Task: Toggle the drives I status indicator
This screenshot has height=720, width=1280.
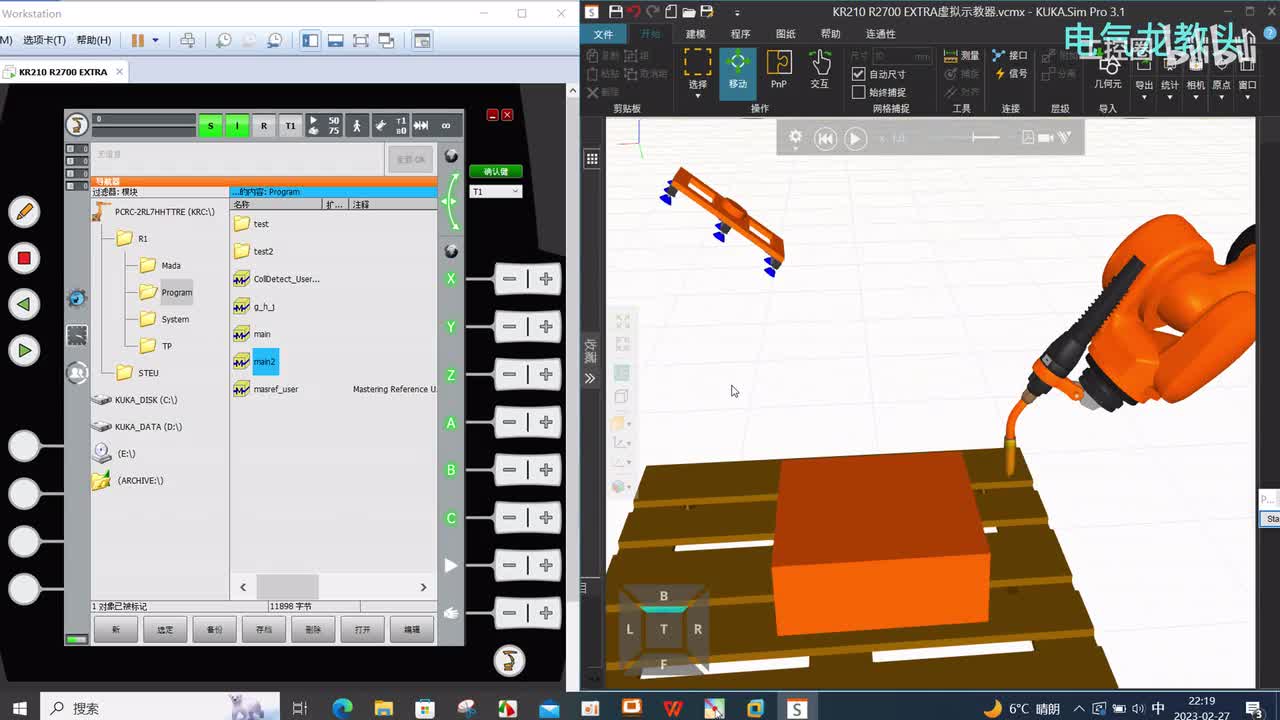Action: [237, 126]
